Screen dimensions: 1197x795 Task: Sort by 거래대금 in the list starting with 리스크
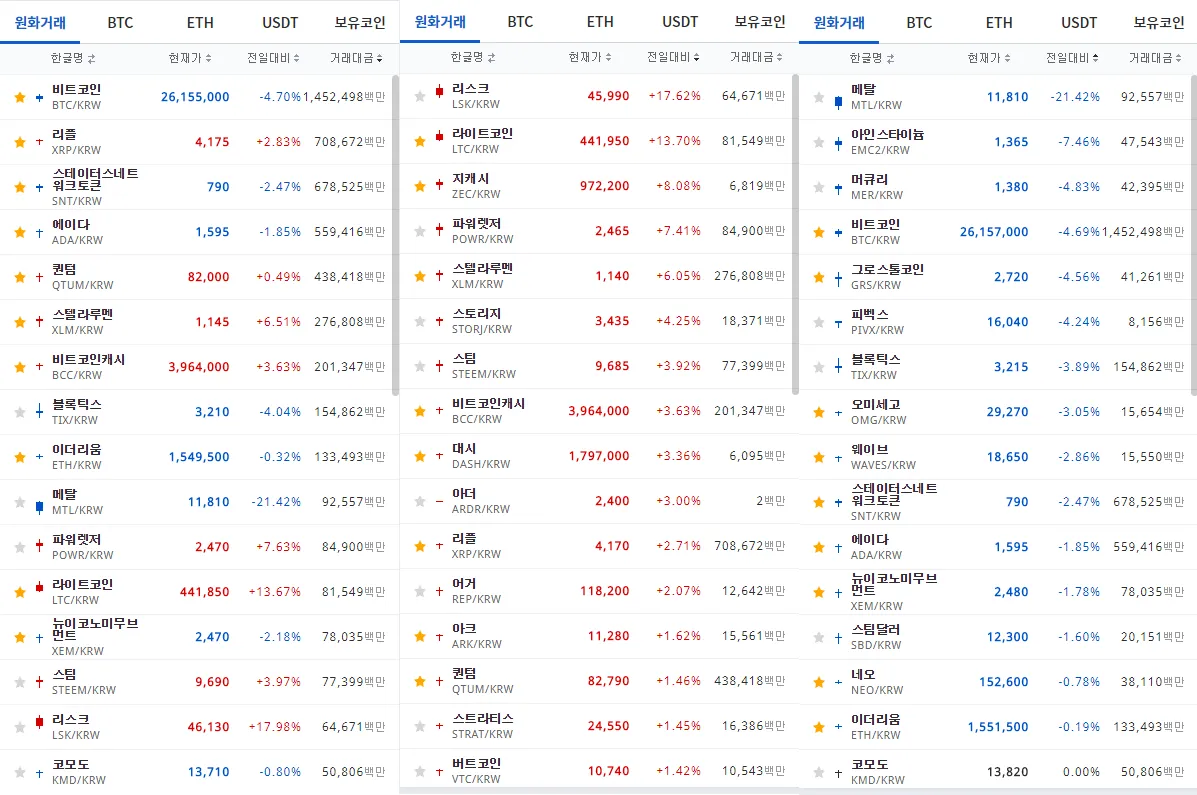coord(756,57)
